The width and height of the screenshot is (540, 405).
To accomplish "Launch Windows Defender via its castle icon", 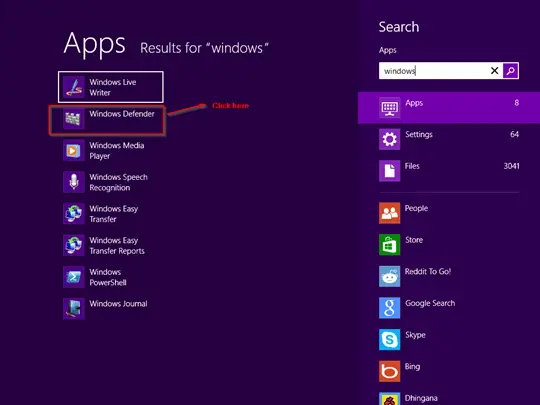I will 74,119.
